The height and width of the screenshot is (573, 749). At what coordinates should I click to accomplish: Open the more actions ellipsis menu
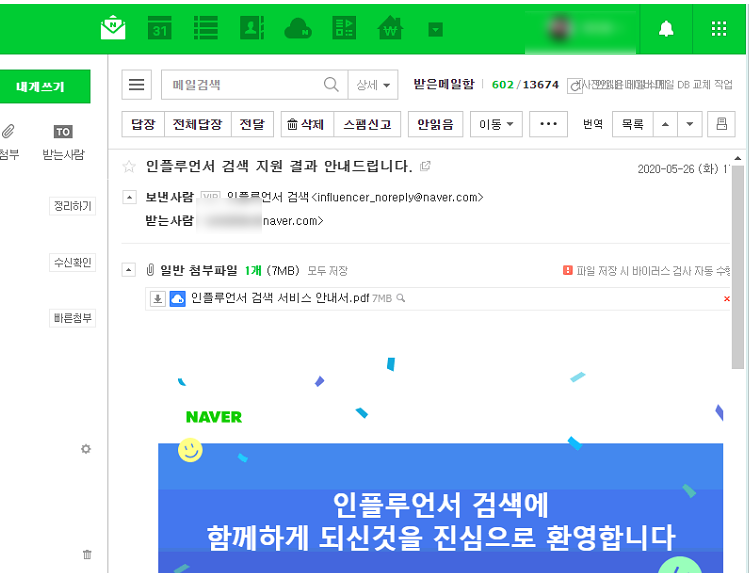click(548, 124)
